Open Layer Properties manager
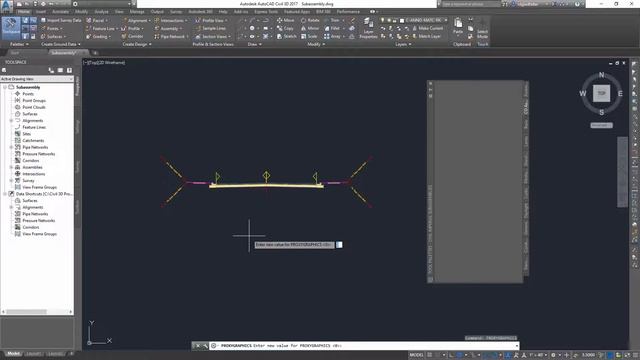This screenshot has width=640, height=360. coord(368,28)
